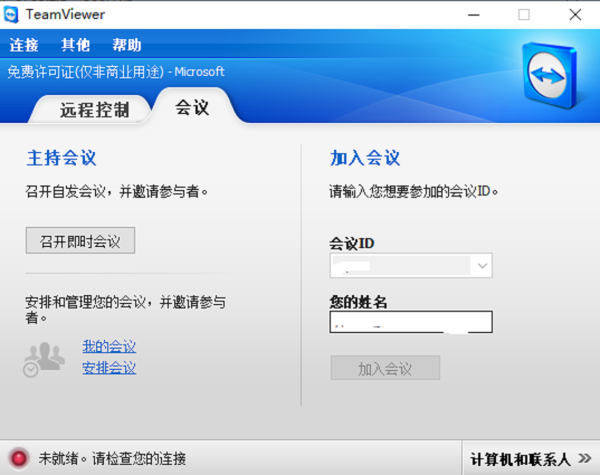Expand the 计算机和联系人 panel with the double arrow
Image resolution: width=600 pixels, height=475 pixels.
pyautogui.click(x=585, y=458)
